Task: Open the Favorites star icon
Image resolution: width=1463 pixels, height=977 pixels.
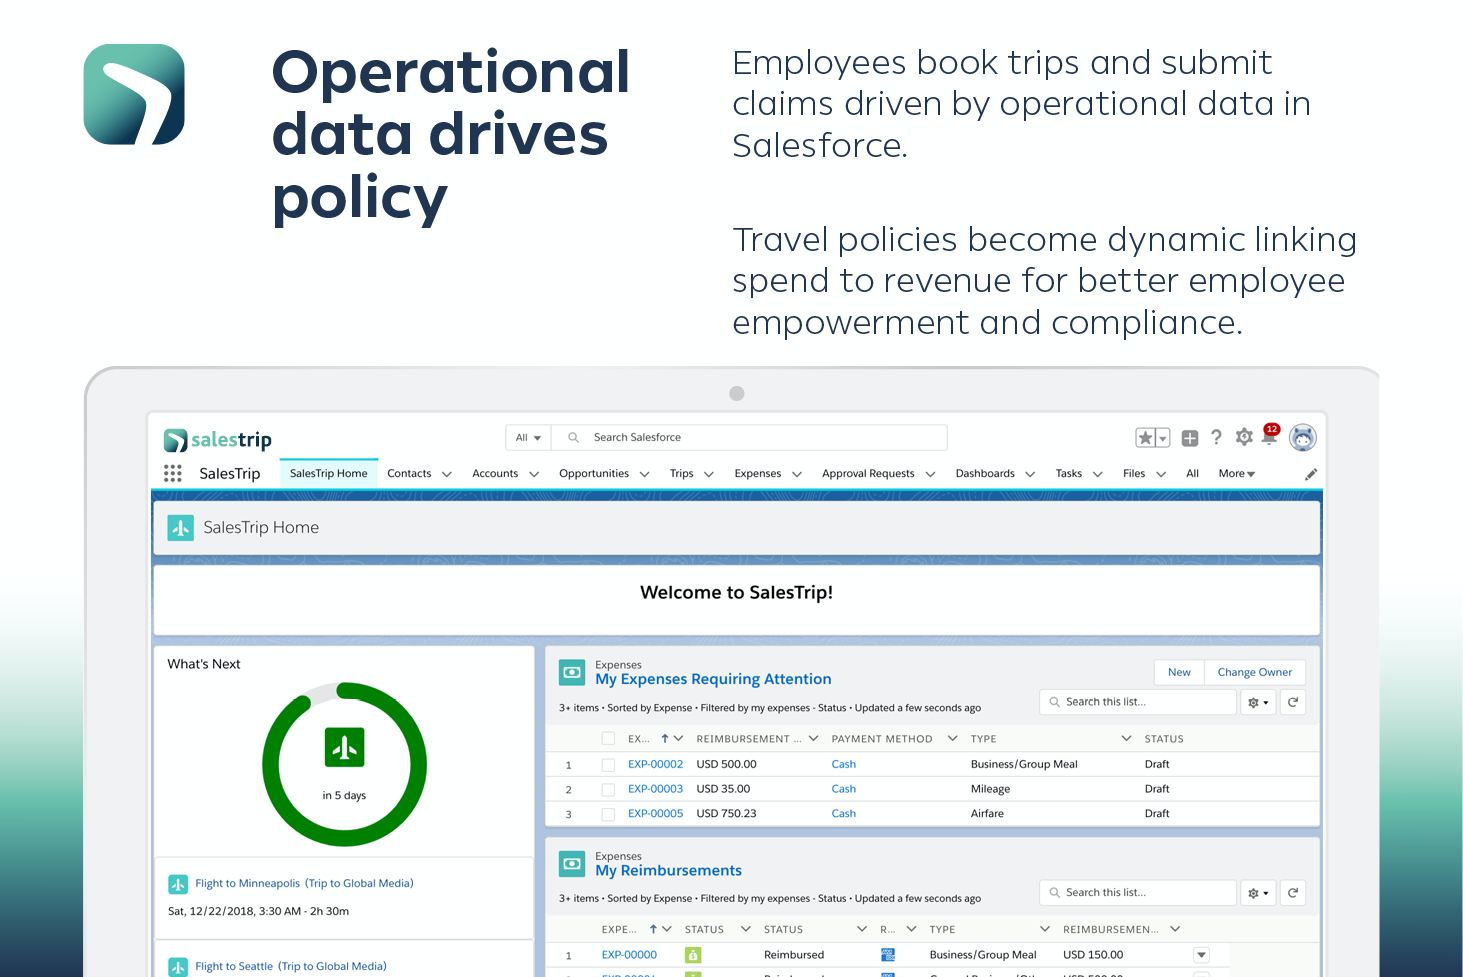Action: 1145,438
